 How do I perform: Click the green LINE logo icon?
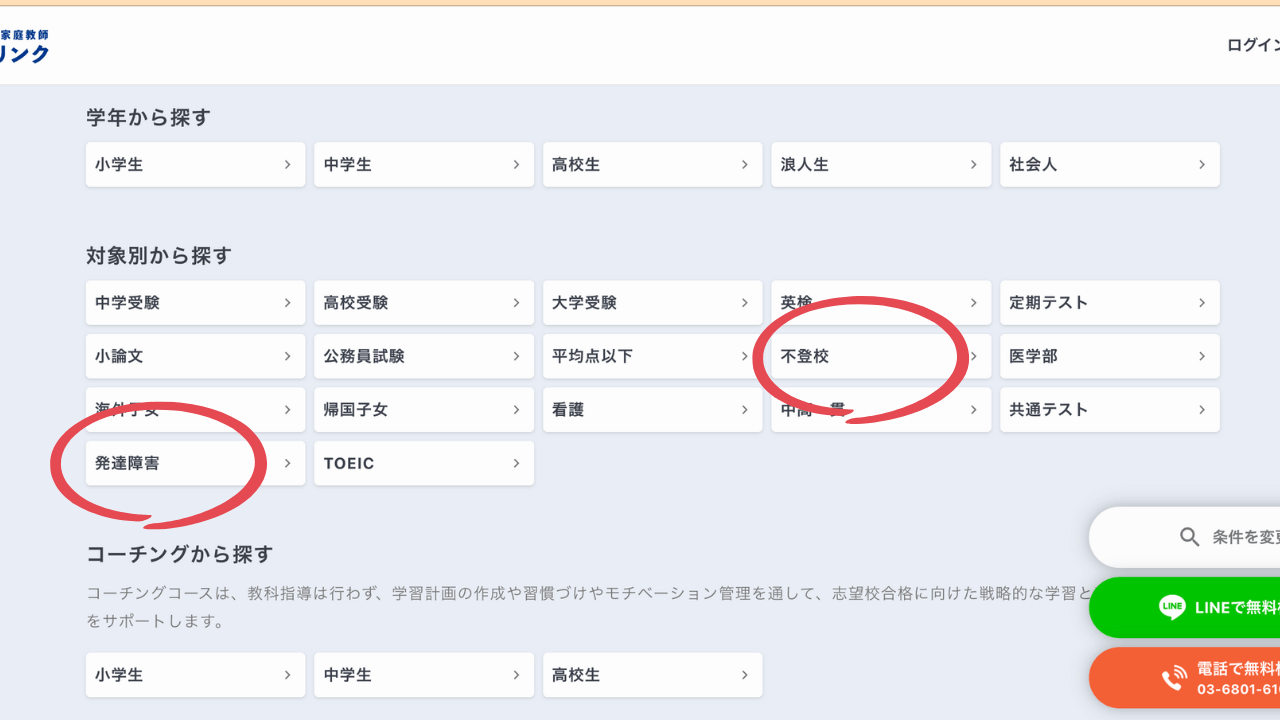[x=1172, y=607]
